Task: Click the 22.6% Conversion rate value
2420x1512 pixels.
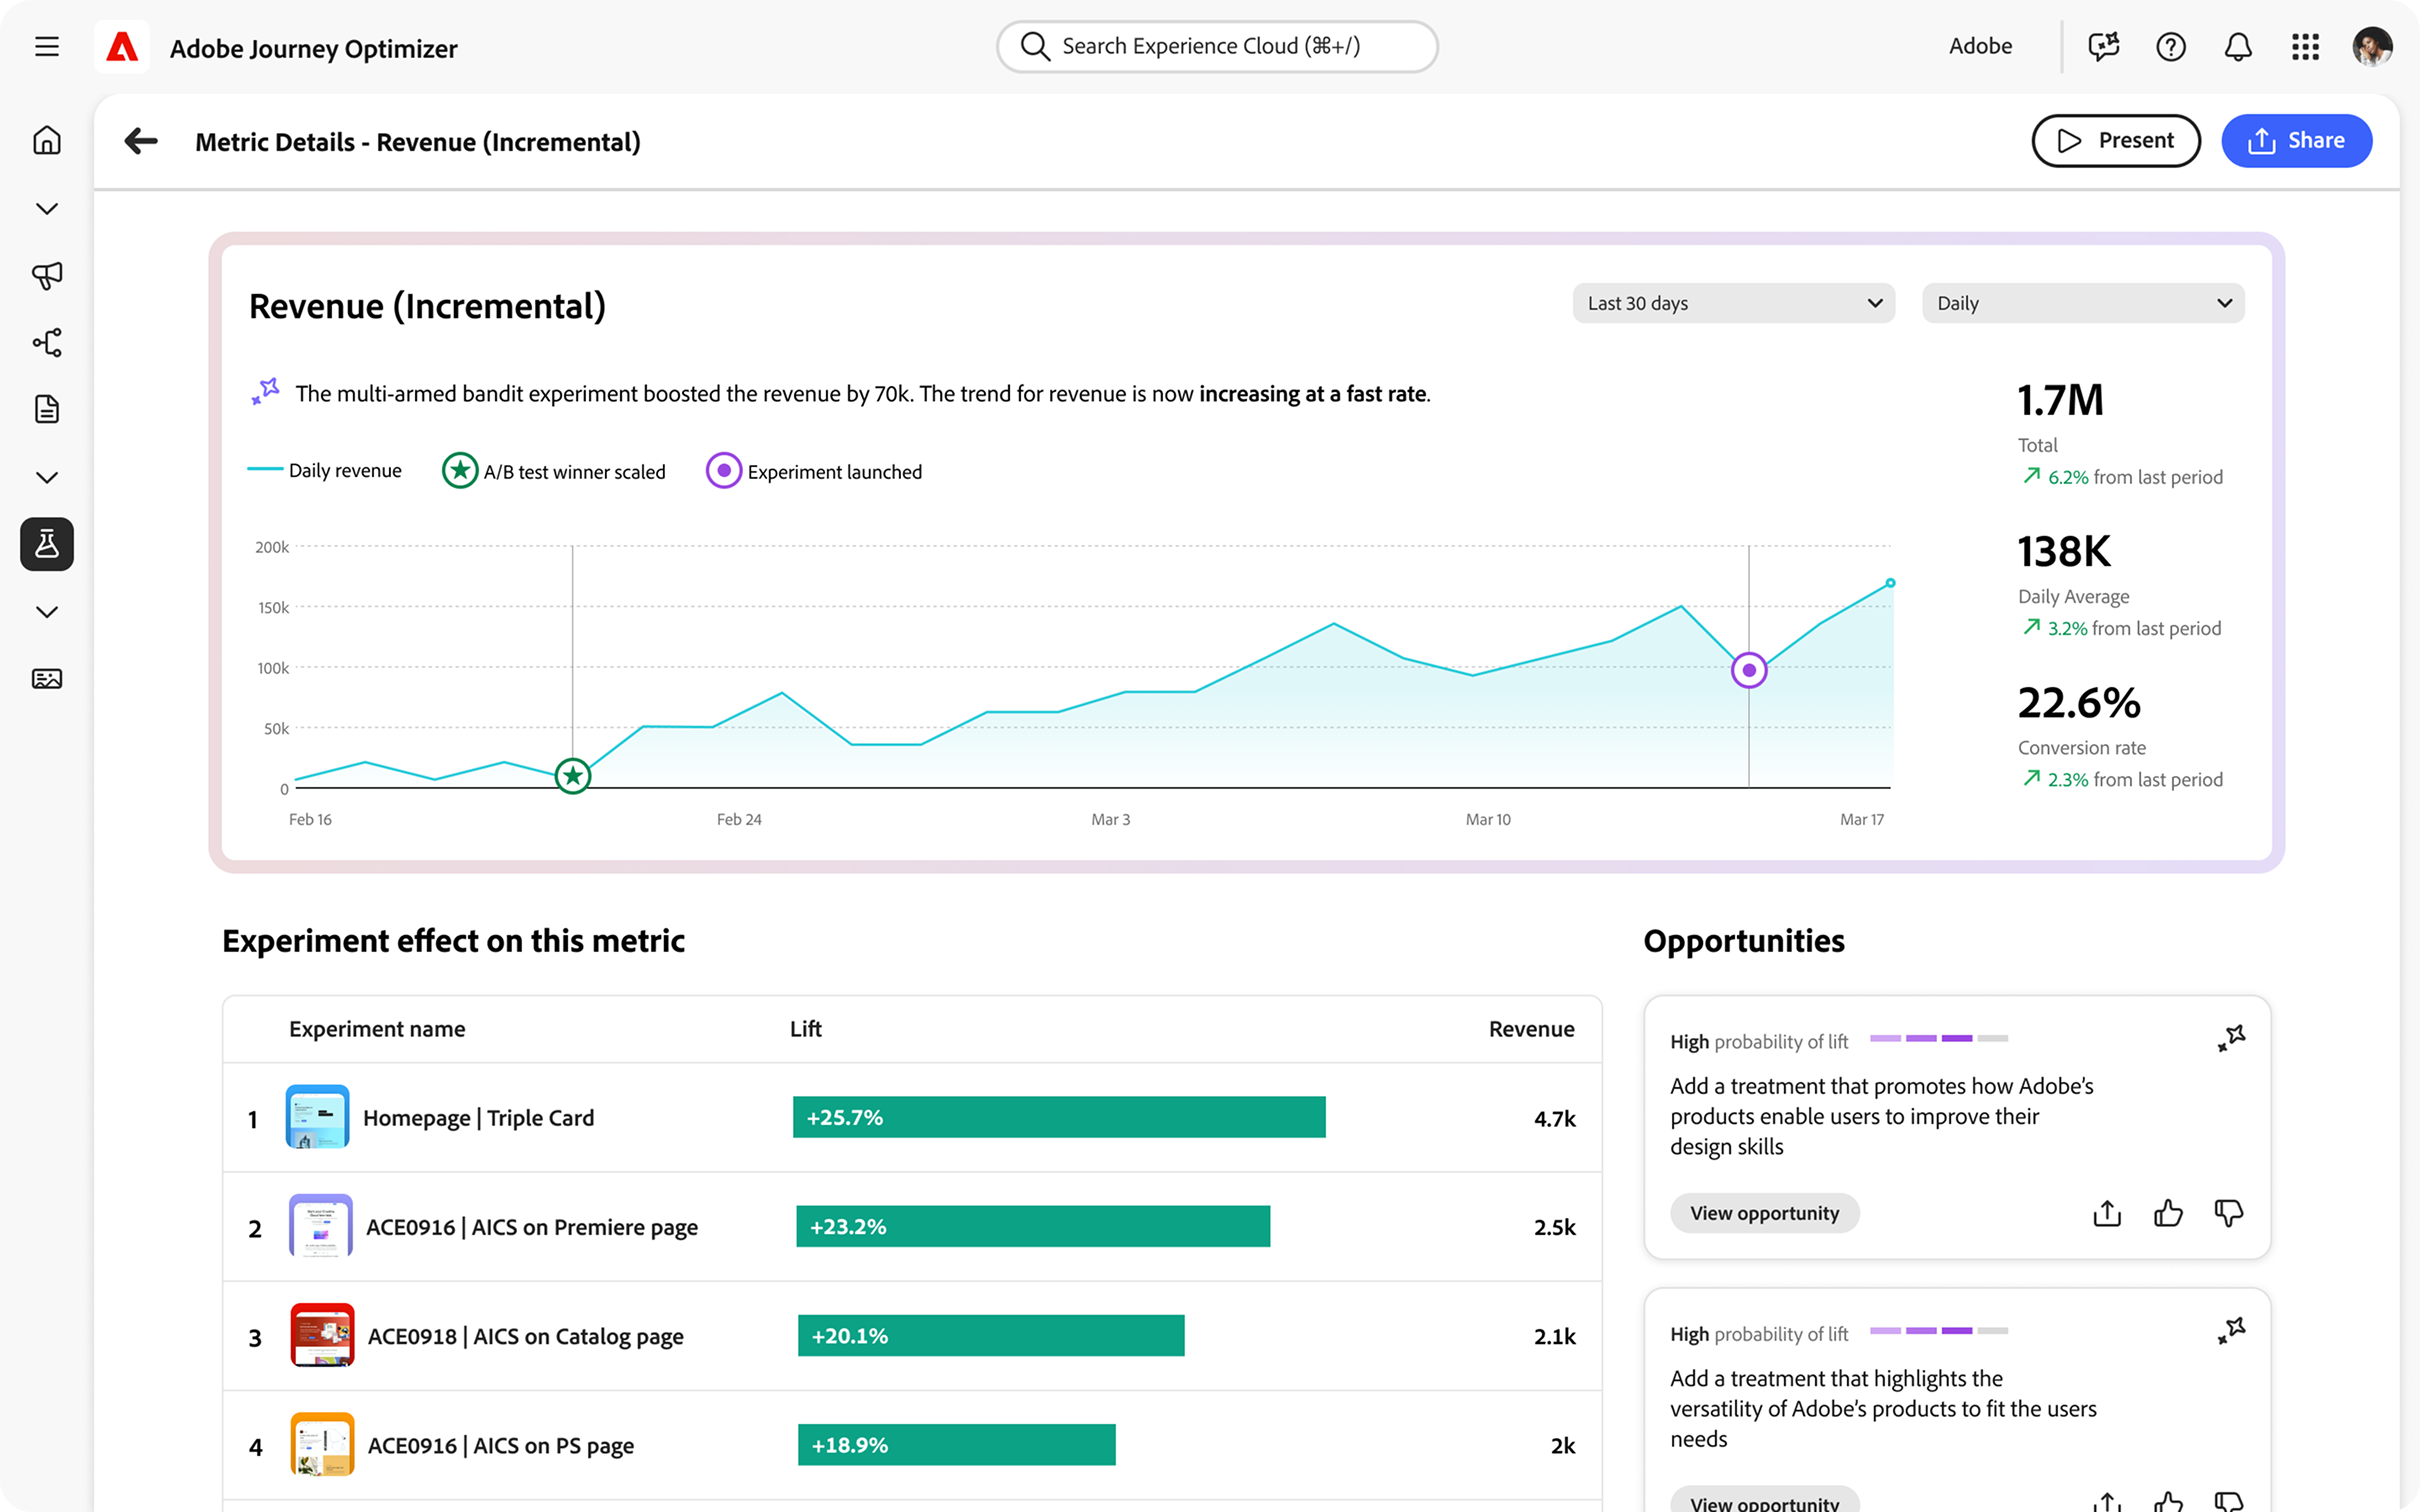Action: tap(2079, 702)
